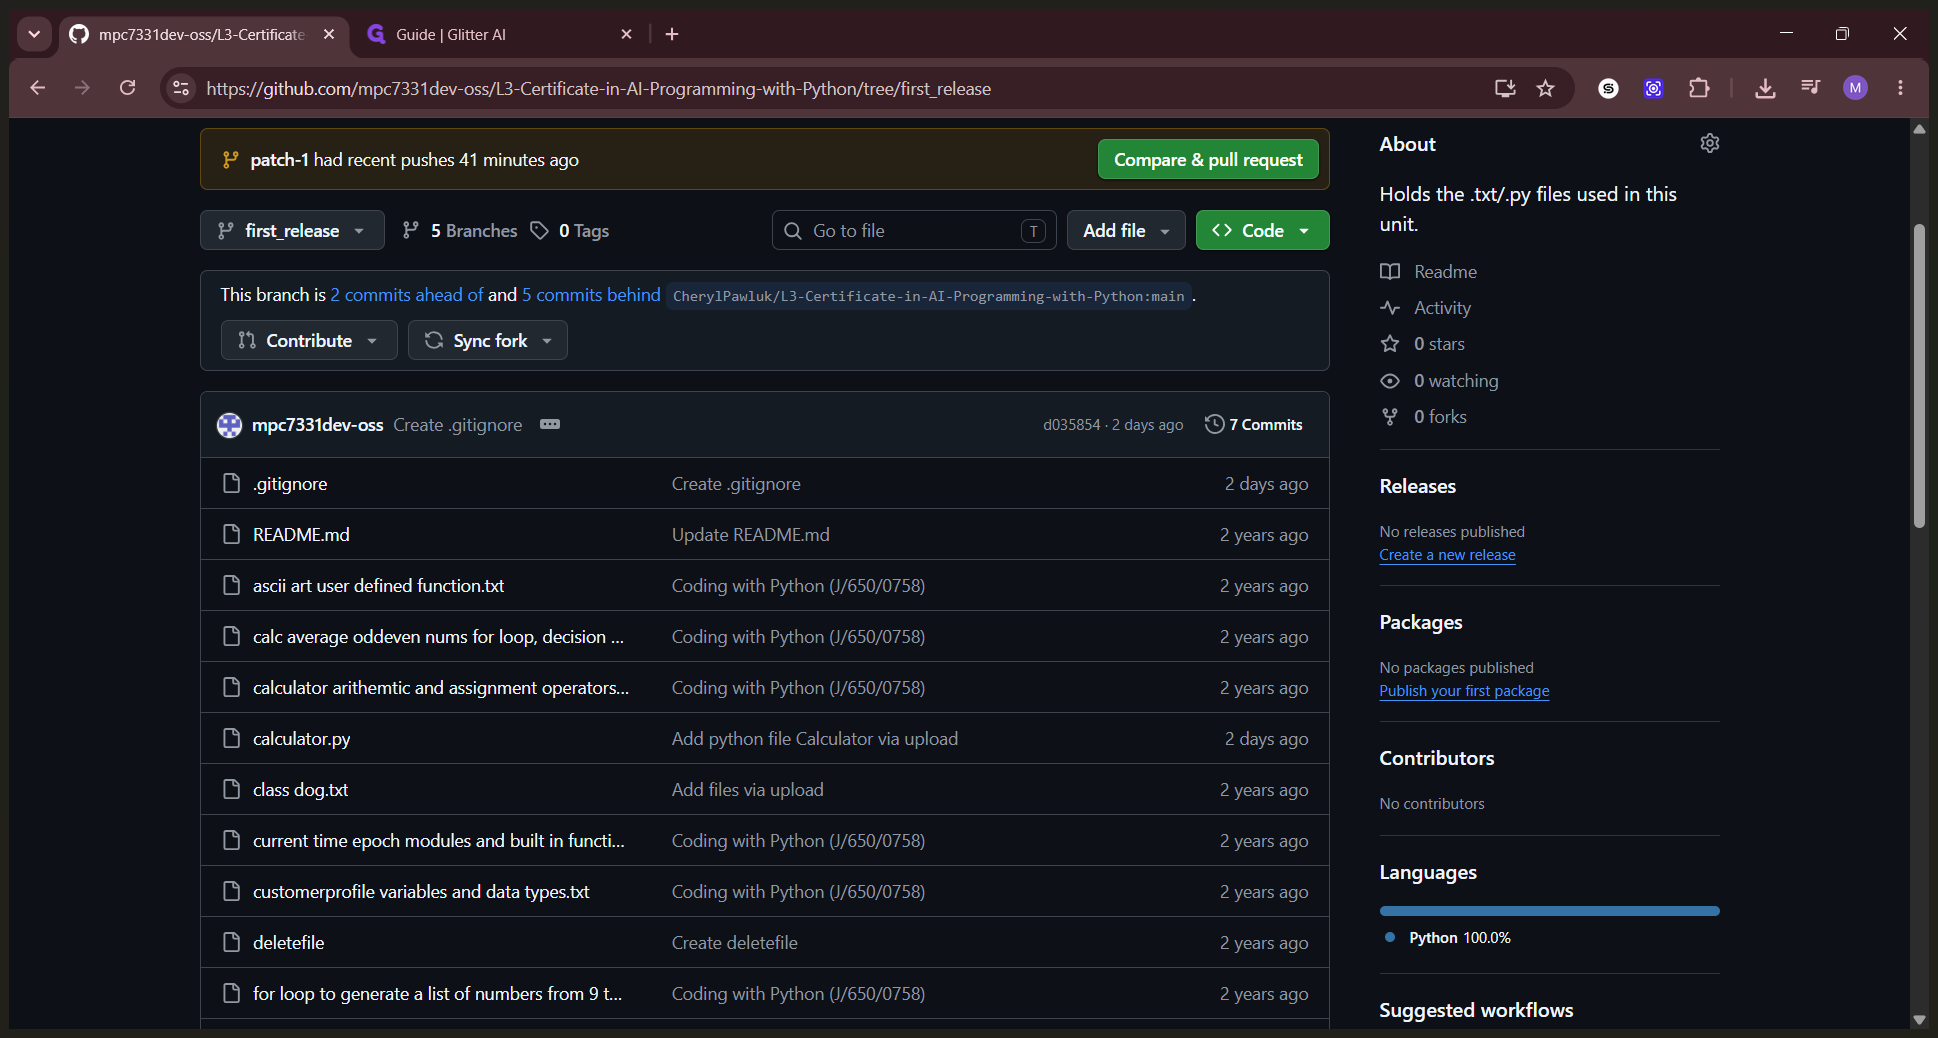
Task: View site information icon in address bar
Action: coord(181,88)
